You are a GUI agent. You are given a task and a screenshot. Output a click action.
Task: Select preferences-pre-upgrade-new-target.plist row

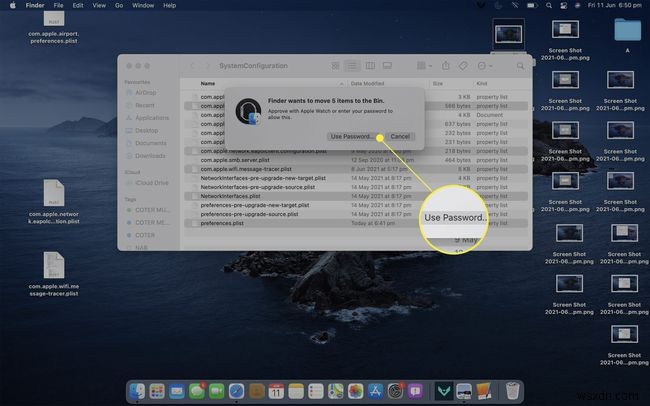pos(356,205)
